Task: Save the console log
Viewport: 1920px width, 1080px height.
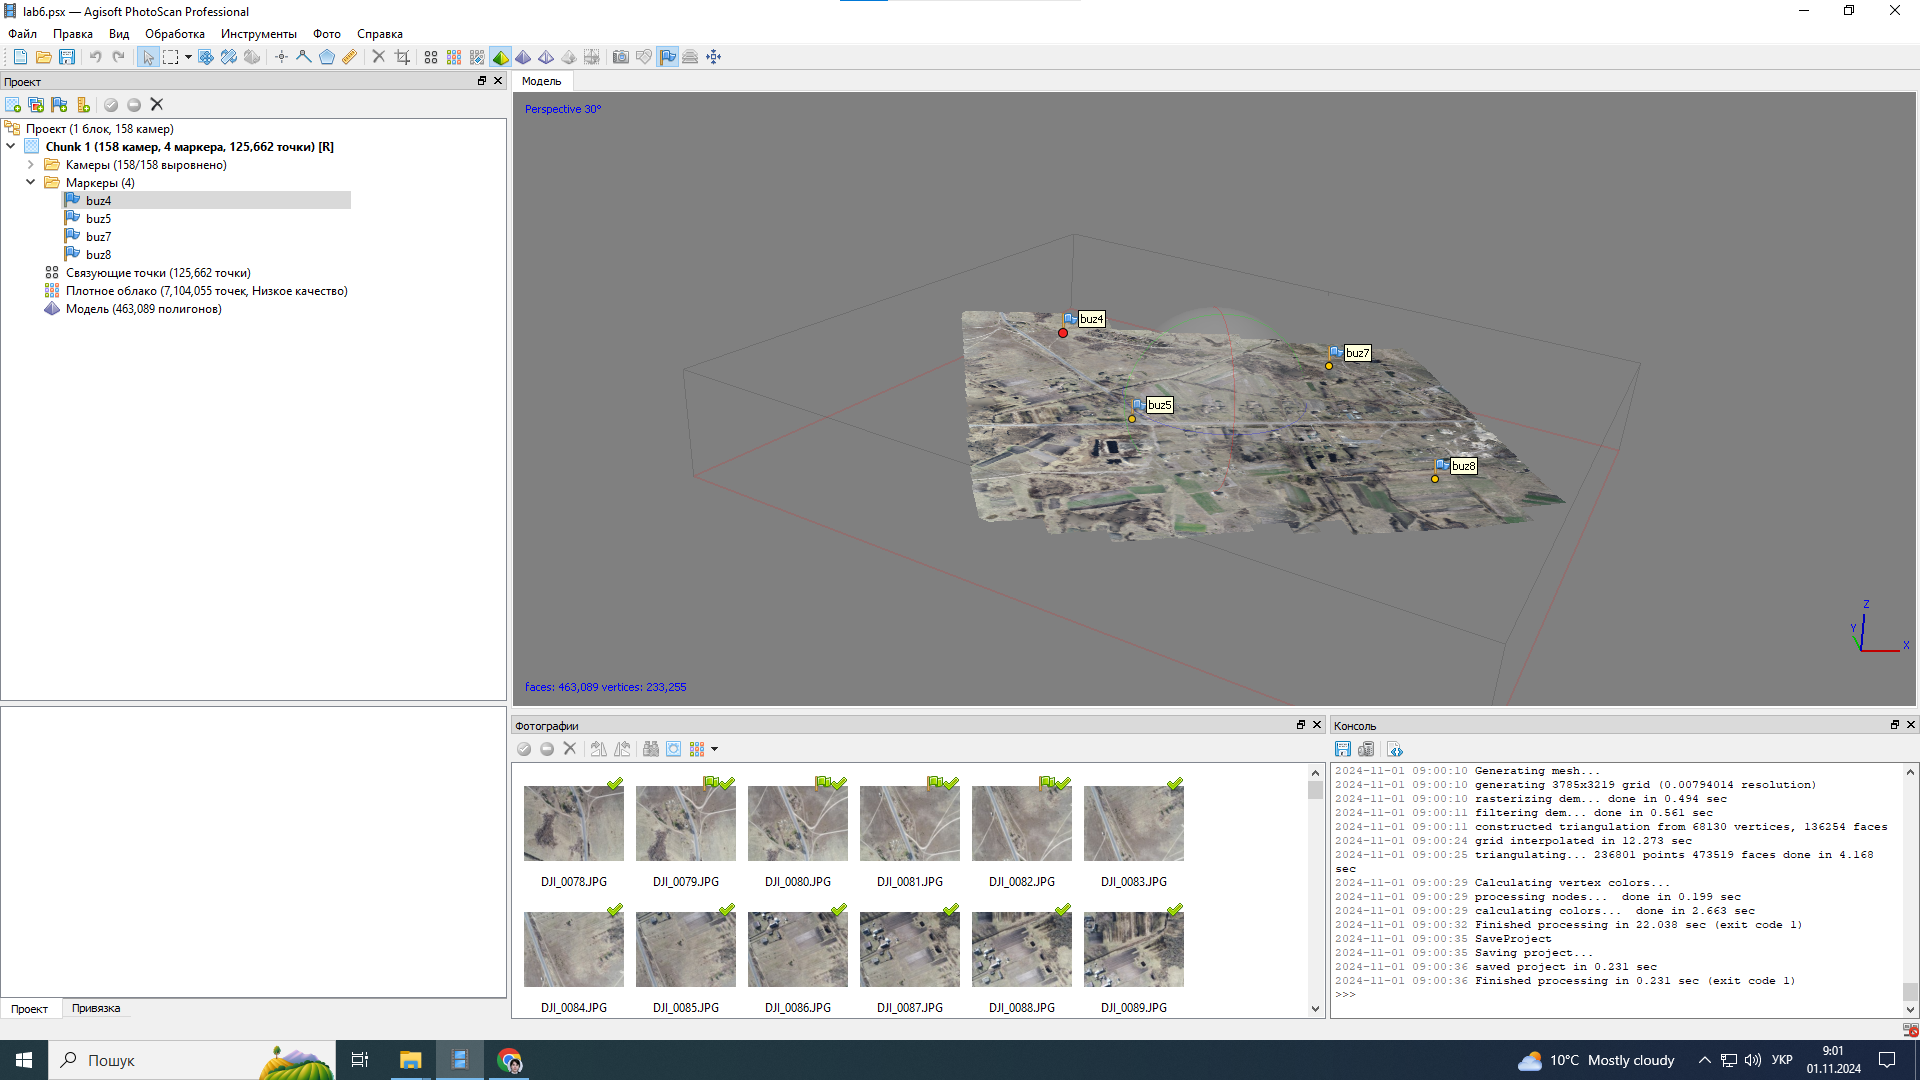Action: coord(1343,749)
